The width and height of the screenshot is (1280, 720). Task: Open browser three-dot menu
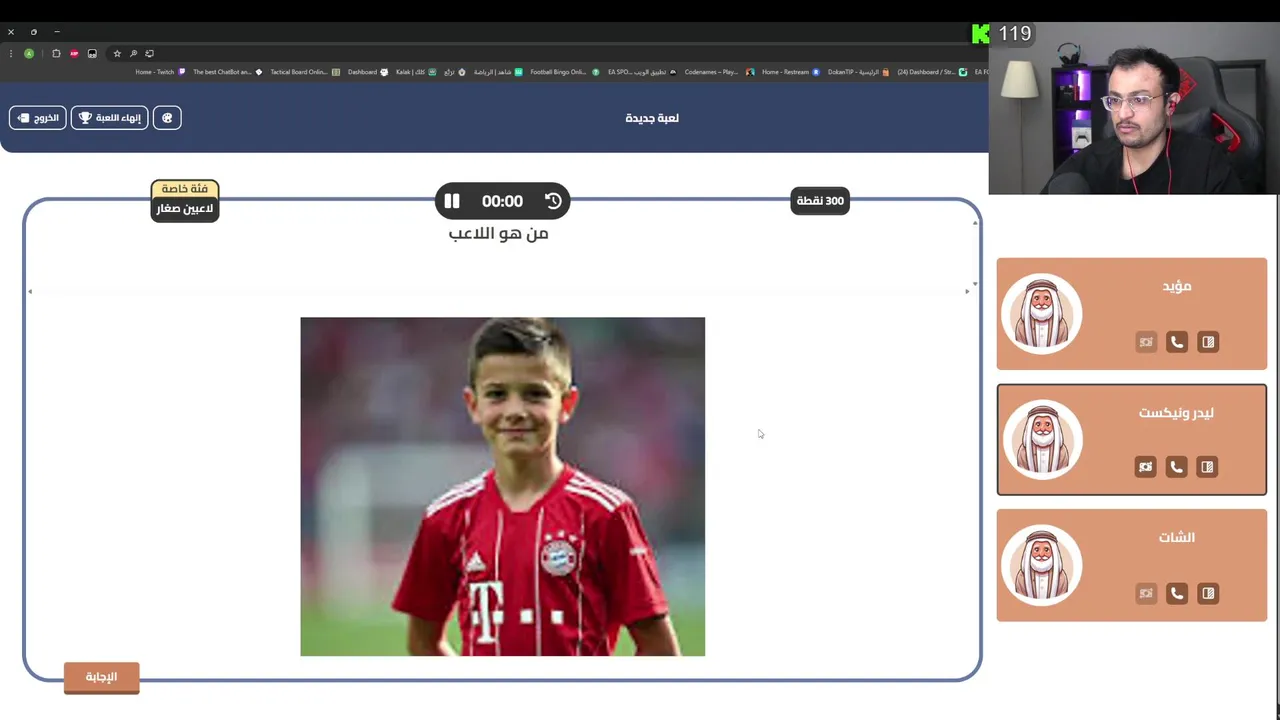coord(11,54)
